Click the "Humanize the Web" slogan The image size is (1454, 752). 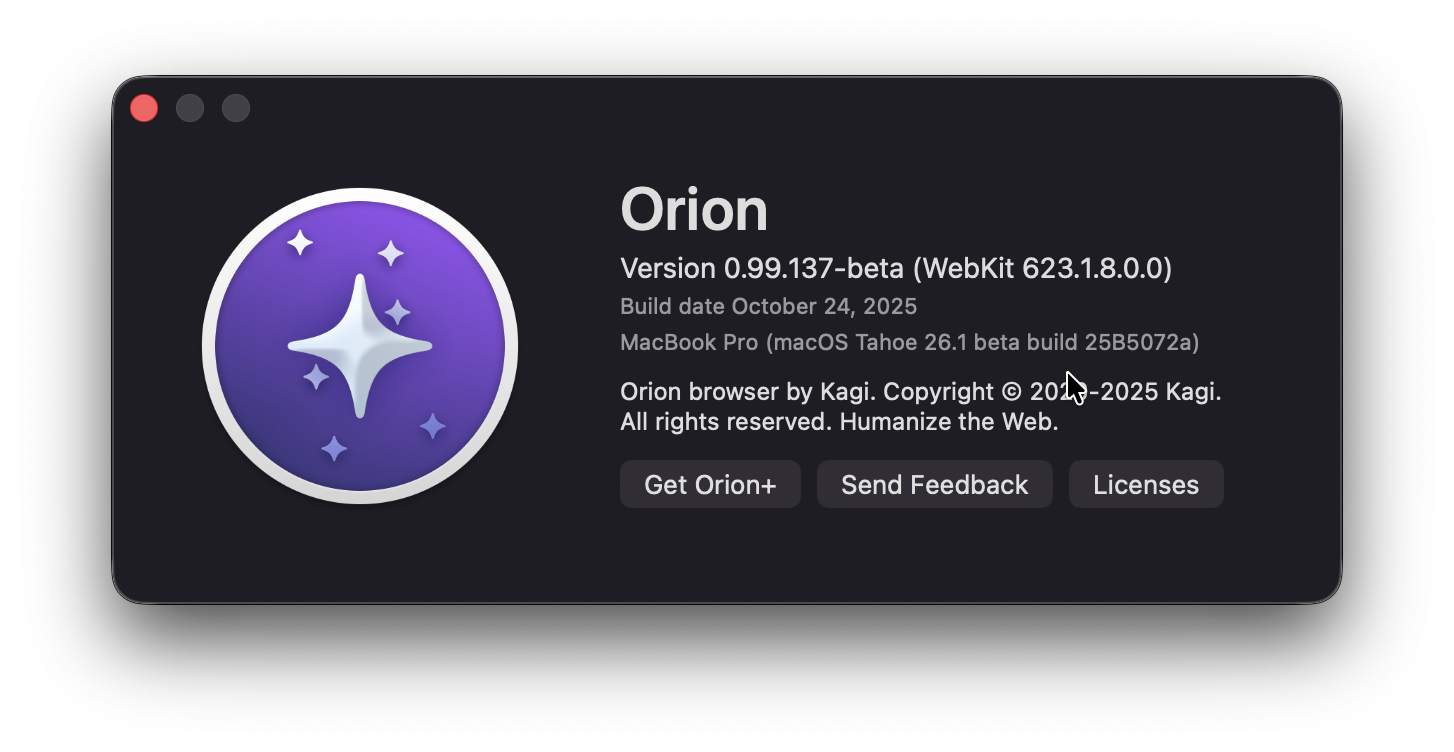(x=948, y=422)
